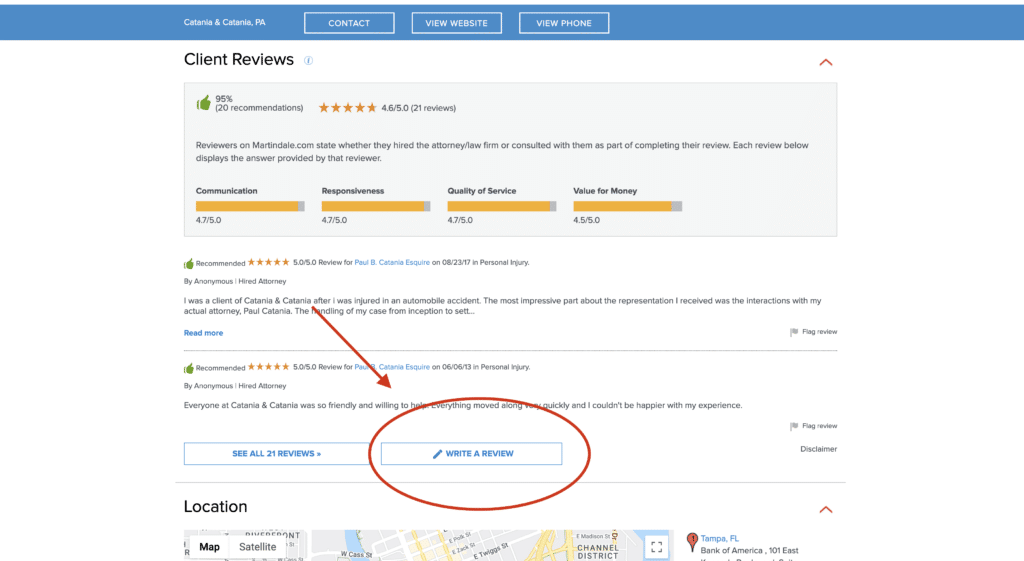Click Flag review on the 08/23/17 review
Image resolution: width=1024 pixels, height=561 pixels.
click(819, 332)
